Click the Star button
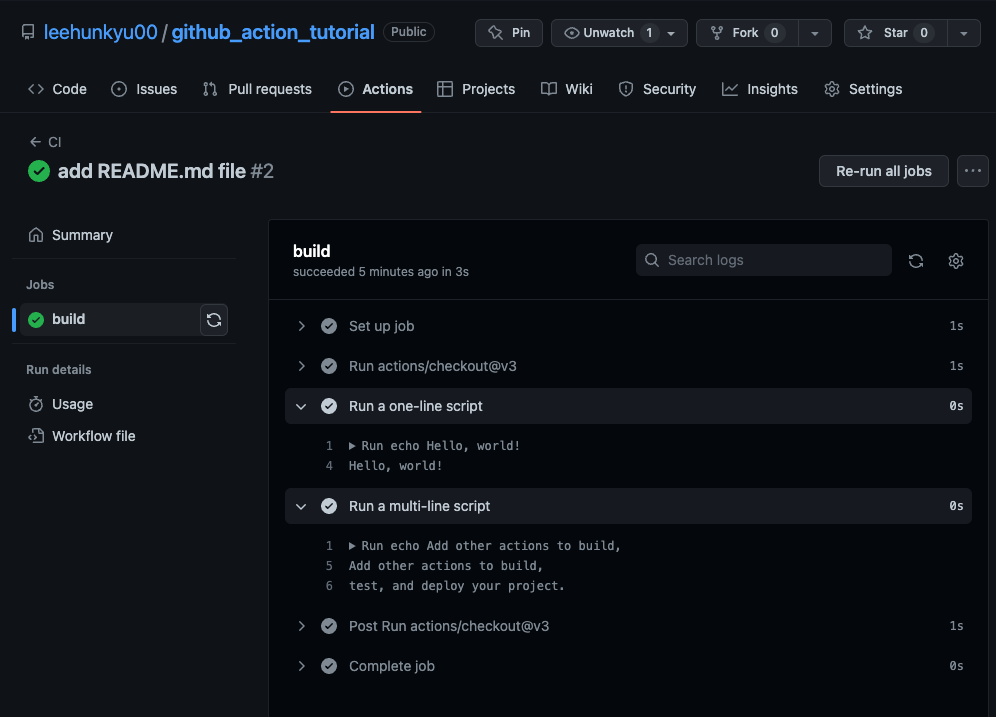The height and width of the screenshot is (717, 996). [896, 33]
